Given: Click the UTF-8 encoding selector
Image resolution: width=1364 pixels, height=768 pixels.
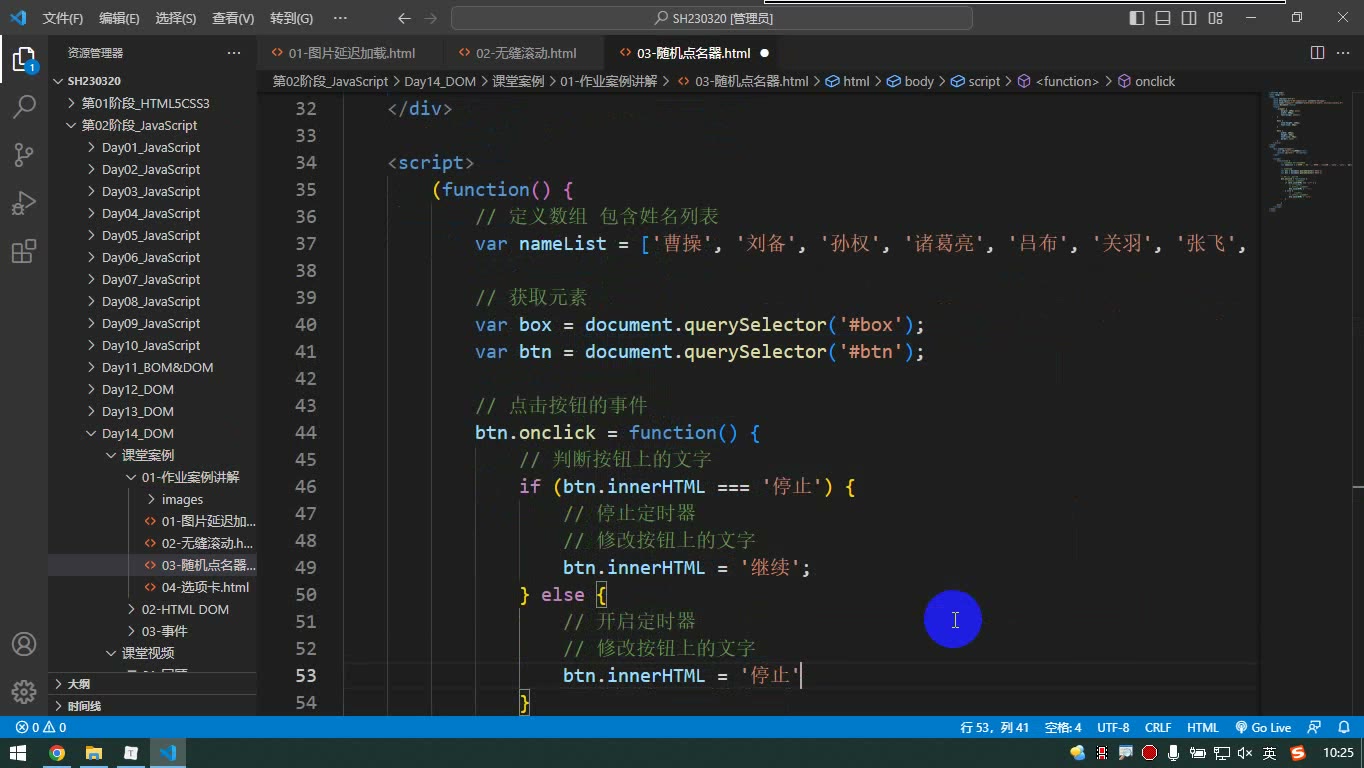Looking at the screenshot, I should (1113, 728).
